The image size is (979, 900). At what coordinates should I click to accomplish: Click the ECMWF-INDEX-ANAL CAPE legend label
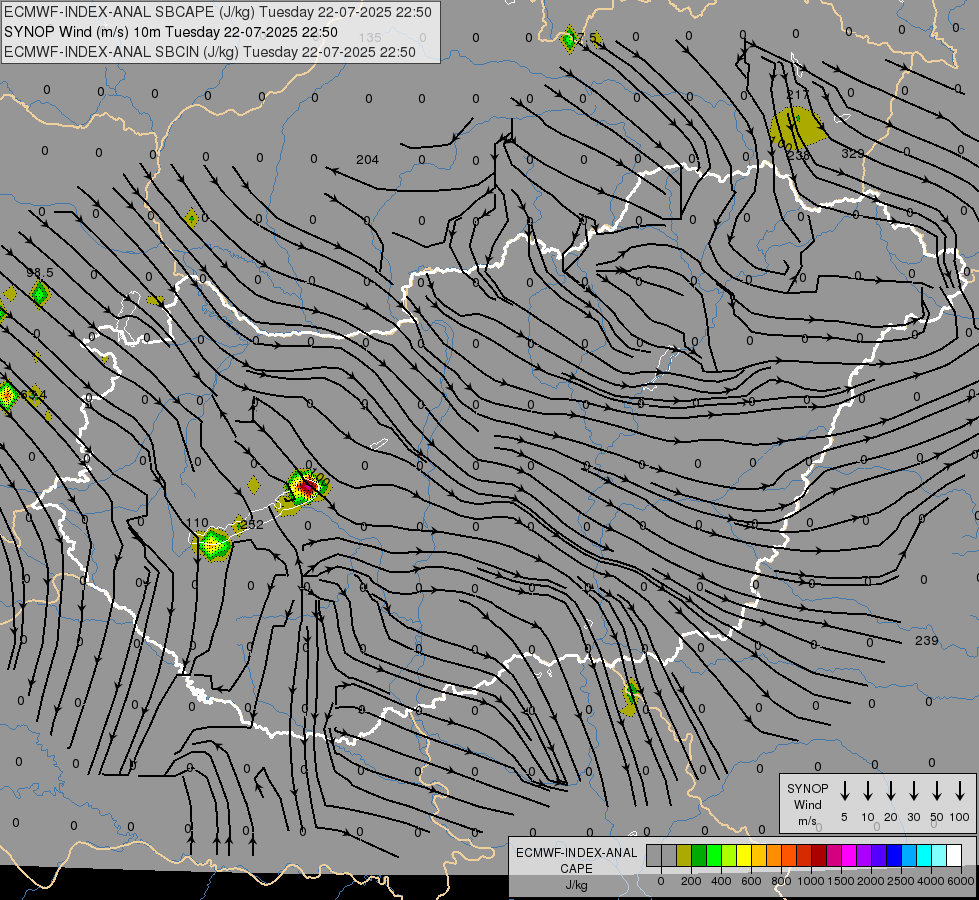coord(576,860)
